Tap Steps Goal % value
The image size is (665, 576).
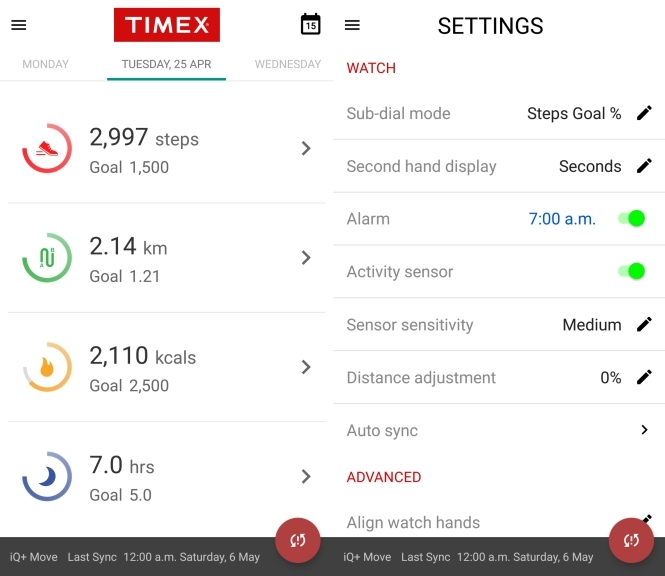click(x=574, y=114)
